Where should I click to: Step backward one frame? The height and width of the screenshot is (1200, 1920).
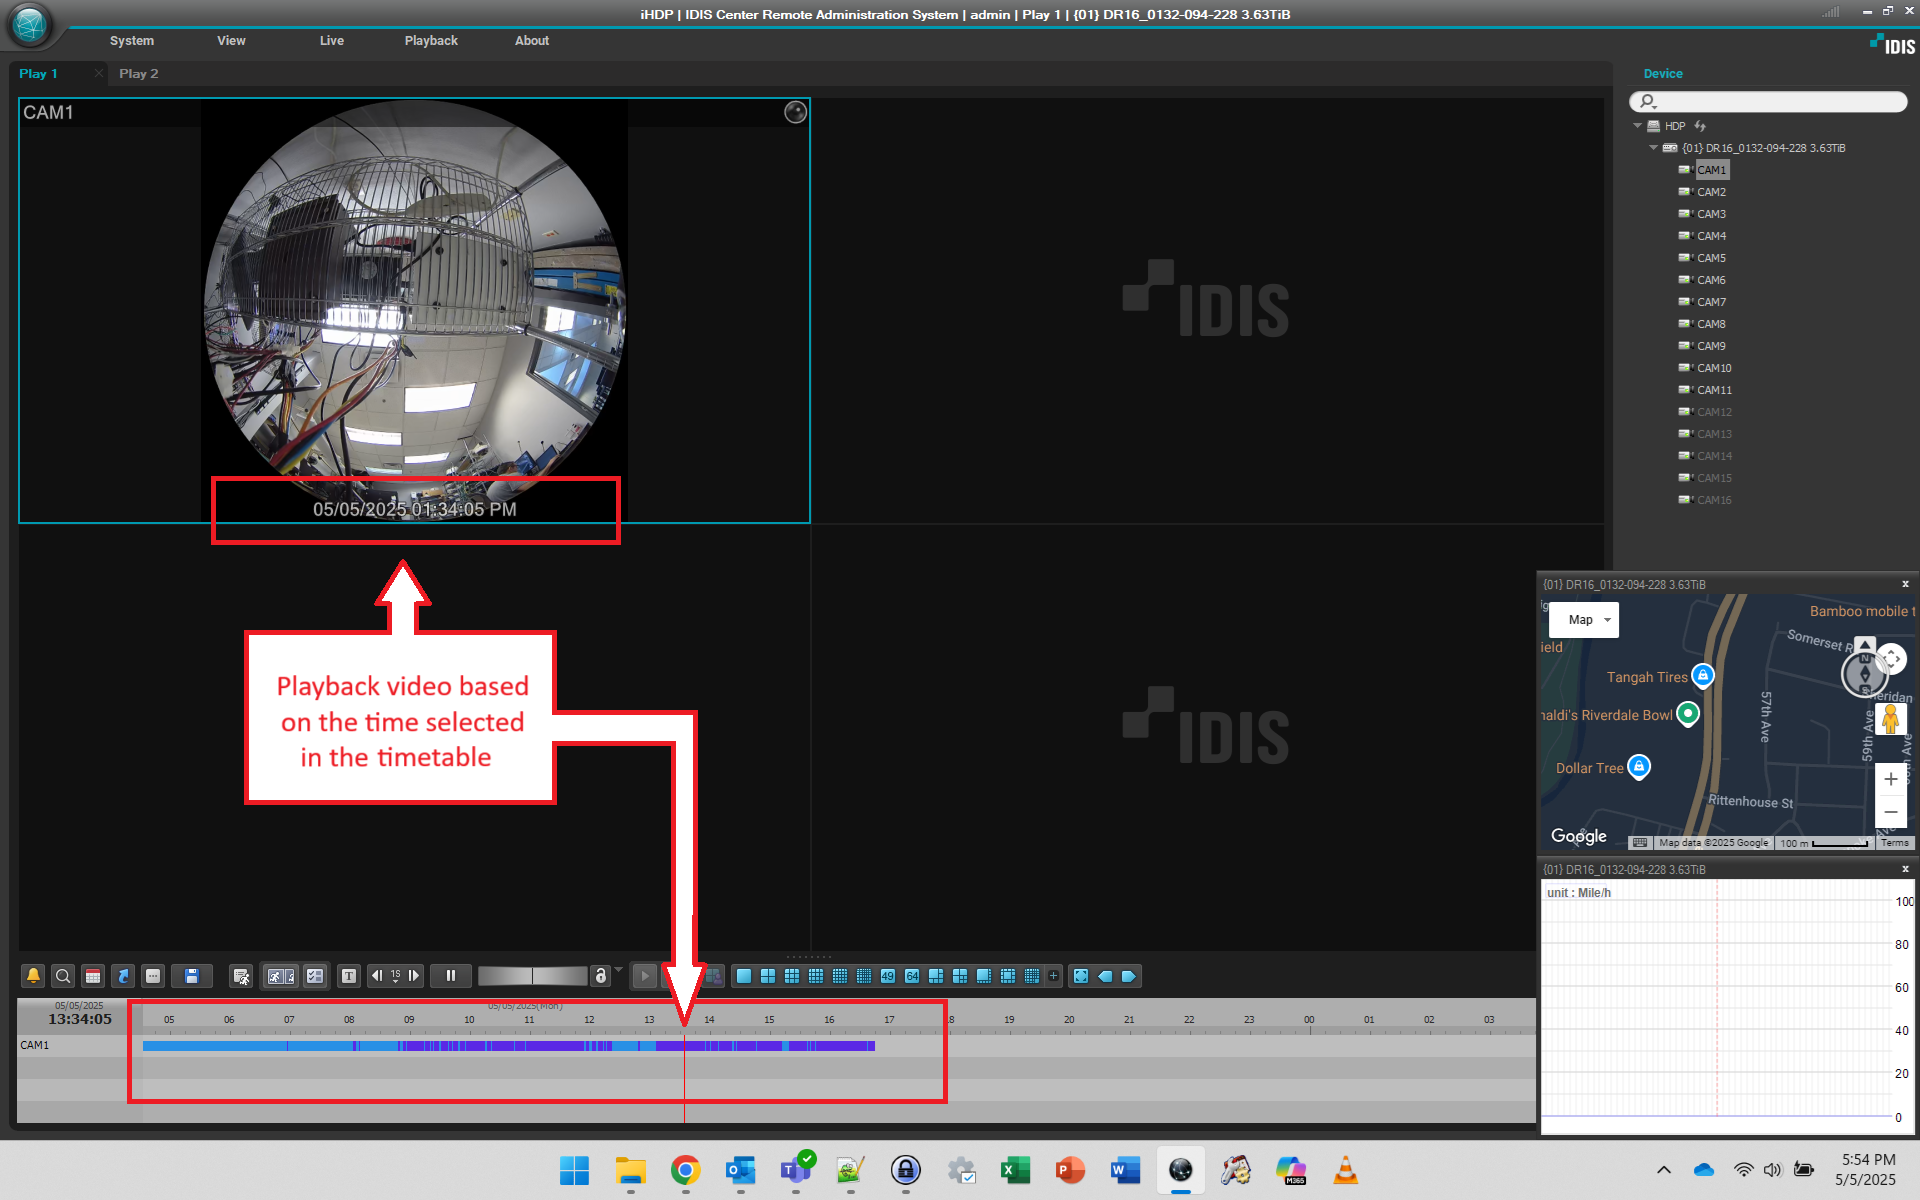click(377, 976)
